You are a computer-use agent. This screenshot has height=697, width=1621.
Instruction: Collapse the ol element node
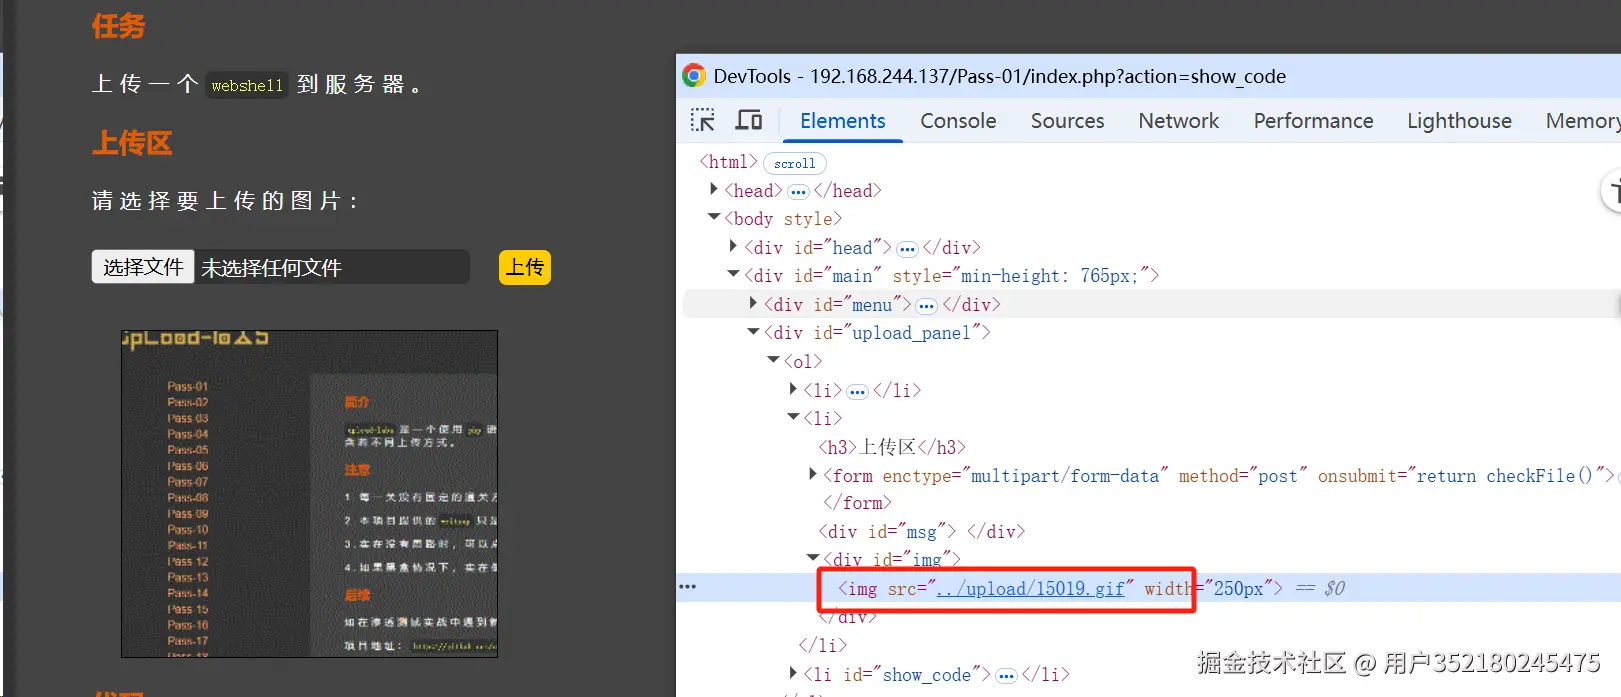(773, 360)
